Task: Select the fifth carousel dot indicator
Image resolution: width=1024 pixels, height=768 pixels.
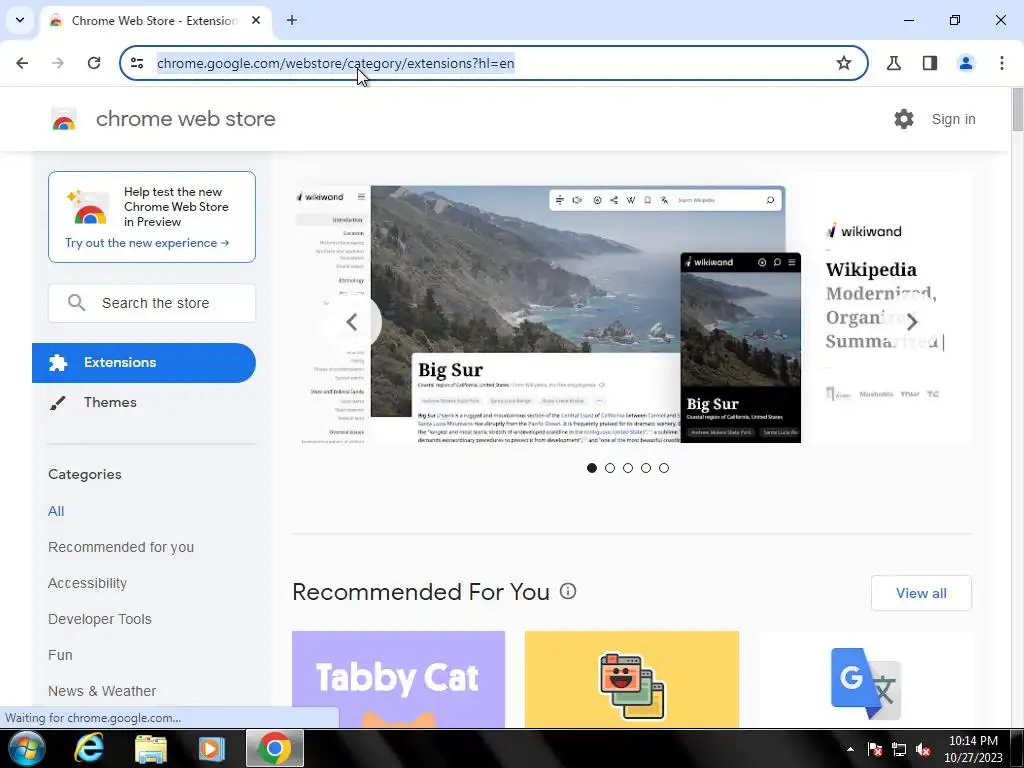Action: tap(664, 468)
